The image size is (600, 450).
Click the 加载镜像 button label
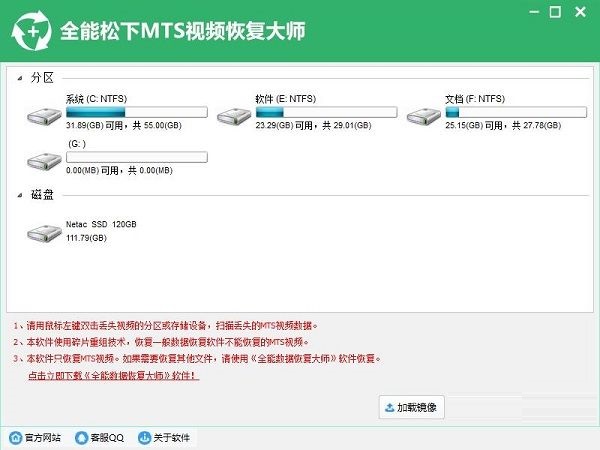click(x=417, y=408)
